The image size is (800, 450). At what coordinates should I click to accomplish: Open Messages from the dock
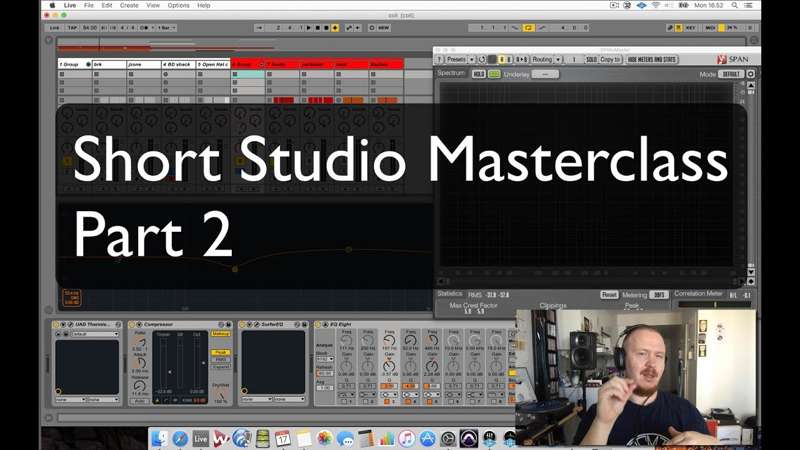(x=345, y=439)
